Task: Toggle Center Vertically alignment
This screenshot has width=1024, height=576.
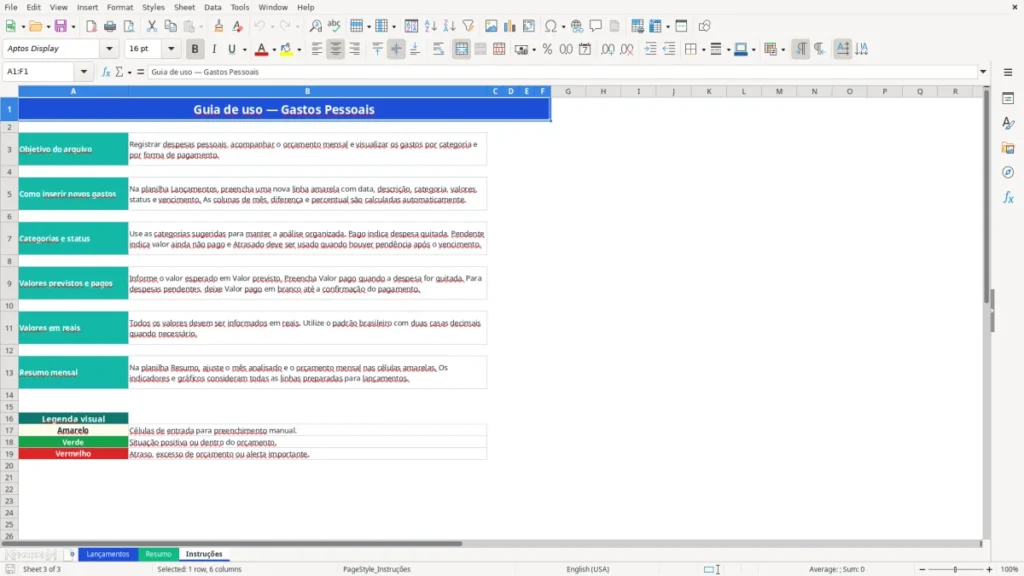Action: pyautogui.click(x=396, y=49)
